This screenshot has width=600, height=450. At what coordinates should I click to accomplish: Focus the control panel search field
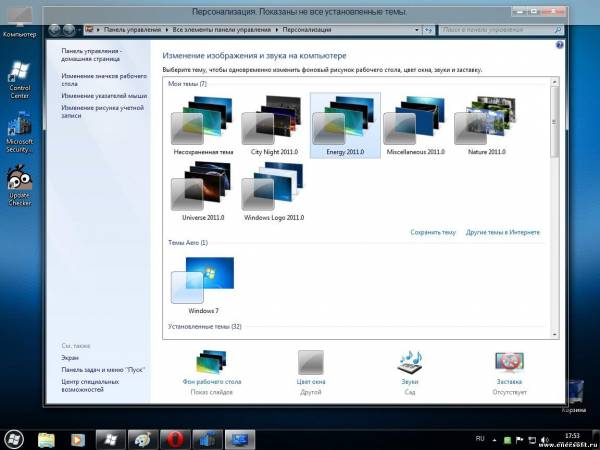[x=496, y=30]
